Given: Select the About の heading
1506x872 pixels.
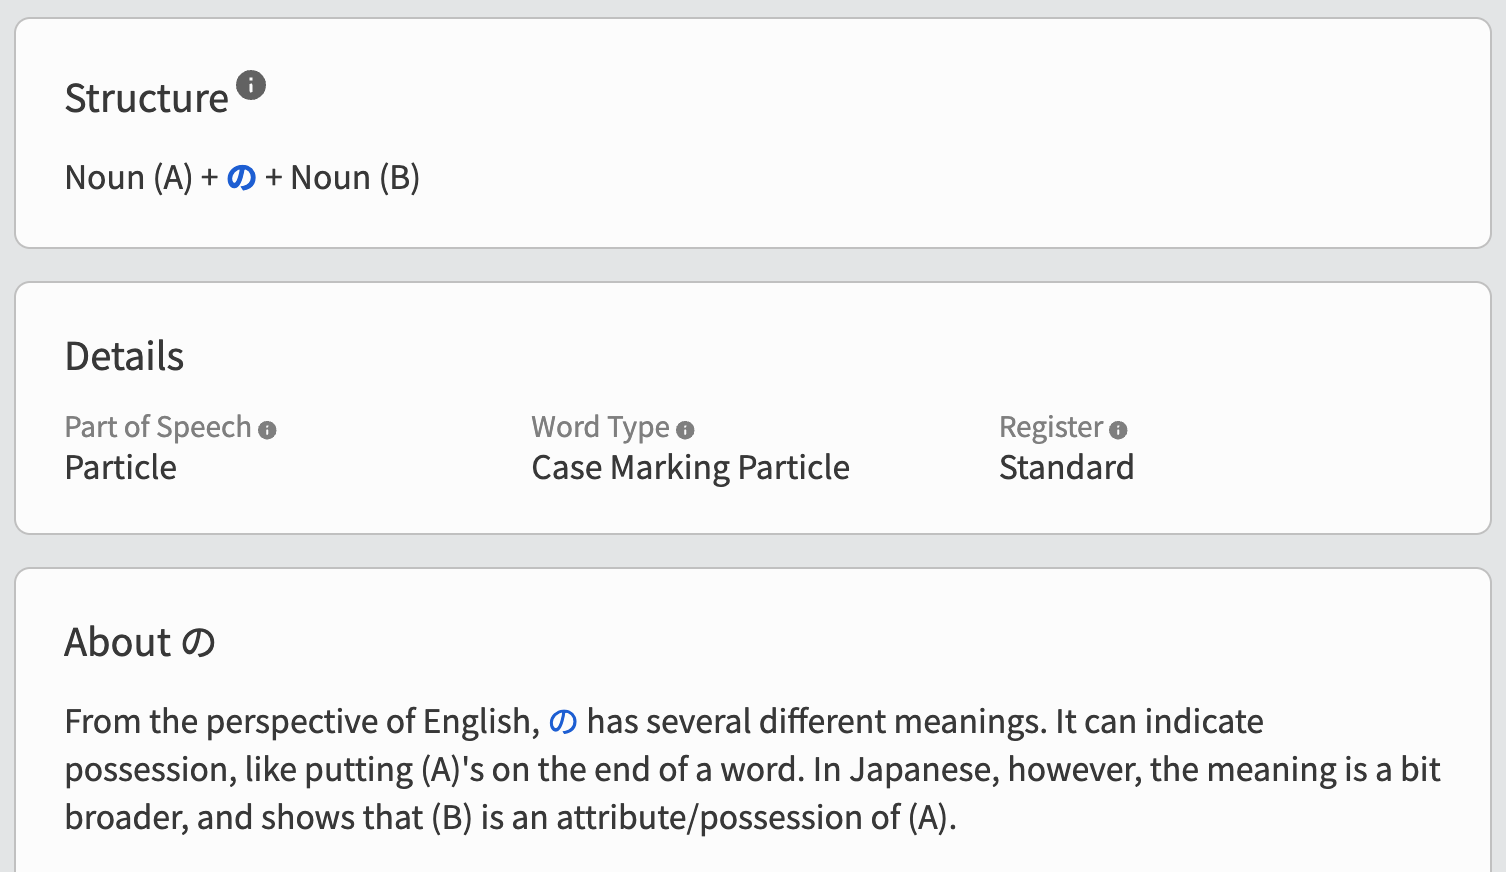Looking at the screenshot, I should point(140,643).
